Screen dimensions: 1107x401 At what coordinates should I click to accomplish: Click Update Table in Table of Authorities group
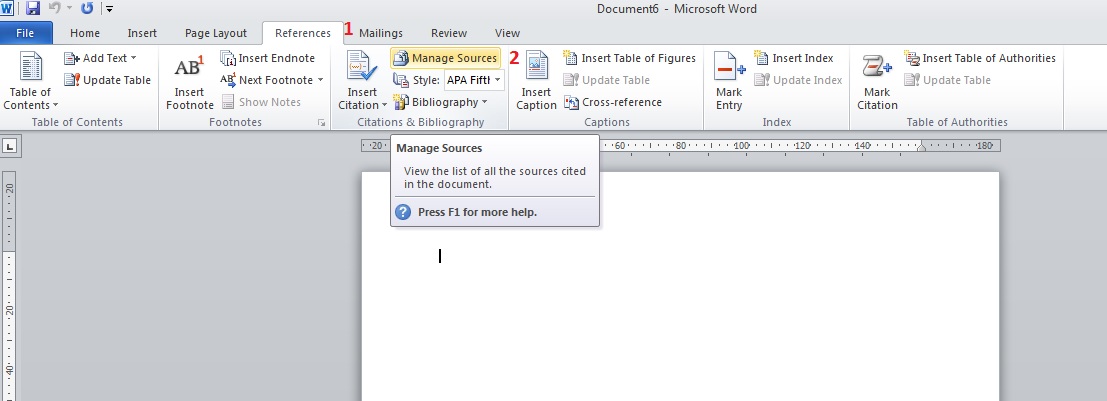(x=947, y=80)
